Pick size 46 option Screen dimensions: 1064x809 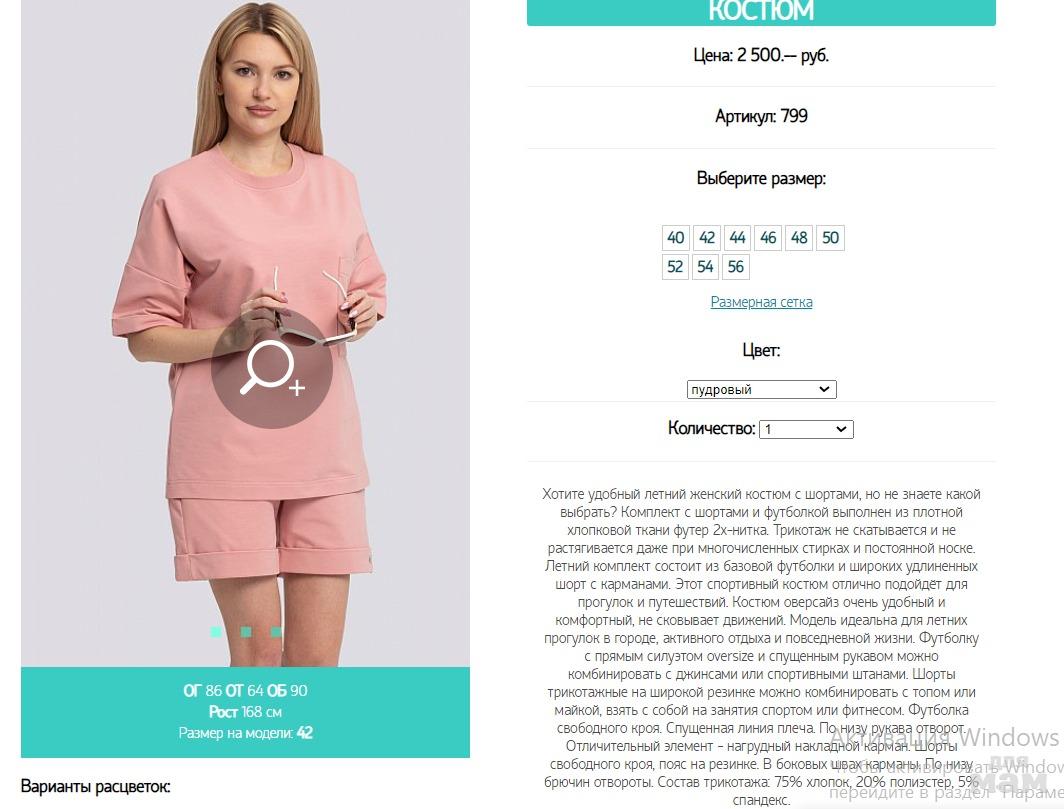[767, 238]
